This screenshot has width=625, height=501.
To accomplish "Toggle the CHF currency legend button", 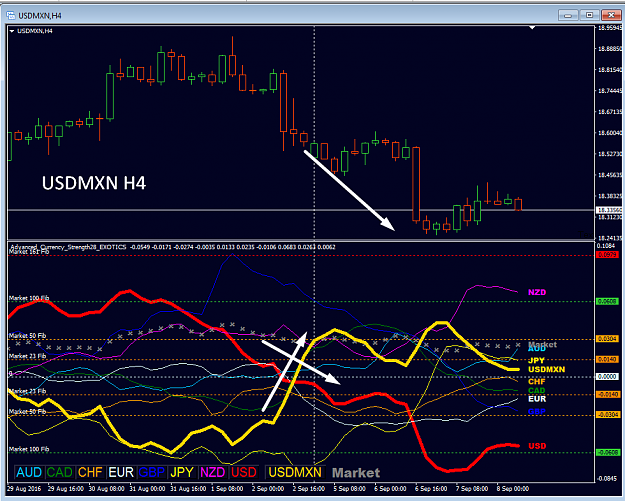I will (90, 472).
